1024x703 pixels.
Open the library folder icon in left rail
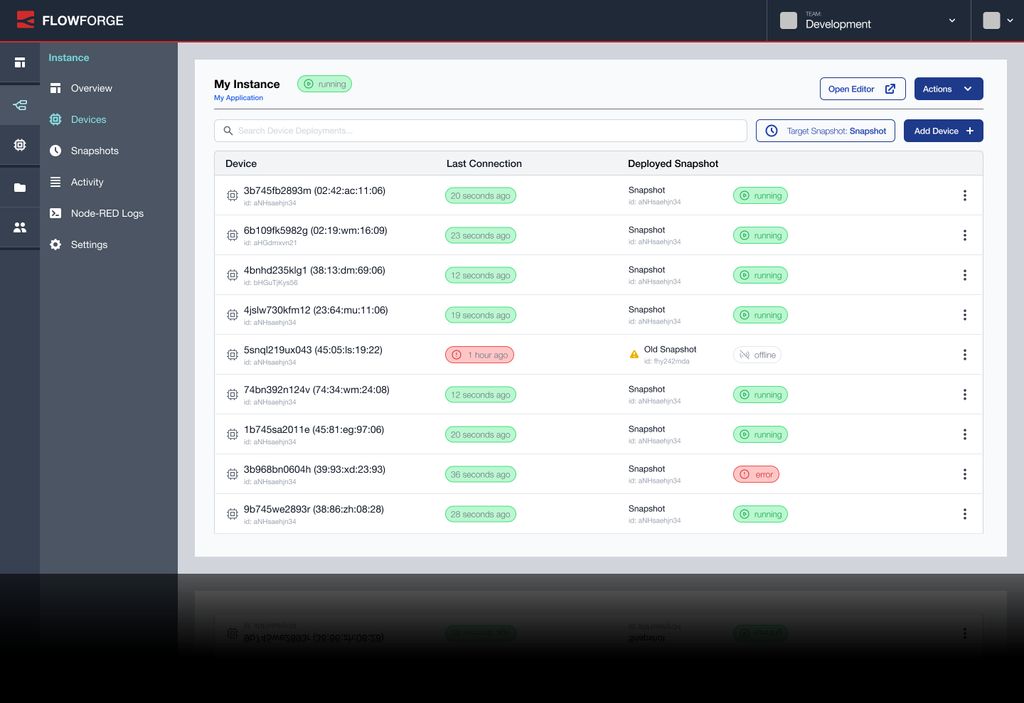point(20,187)
